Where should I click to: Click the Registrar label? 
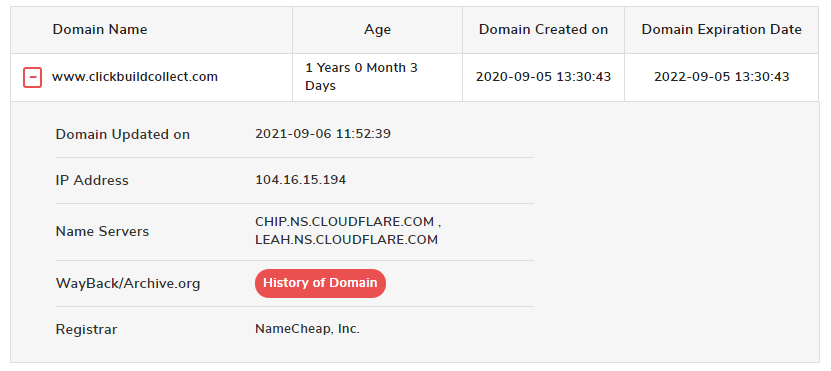click(x=86, y=330)
